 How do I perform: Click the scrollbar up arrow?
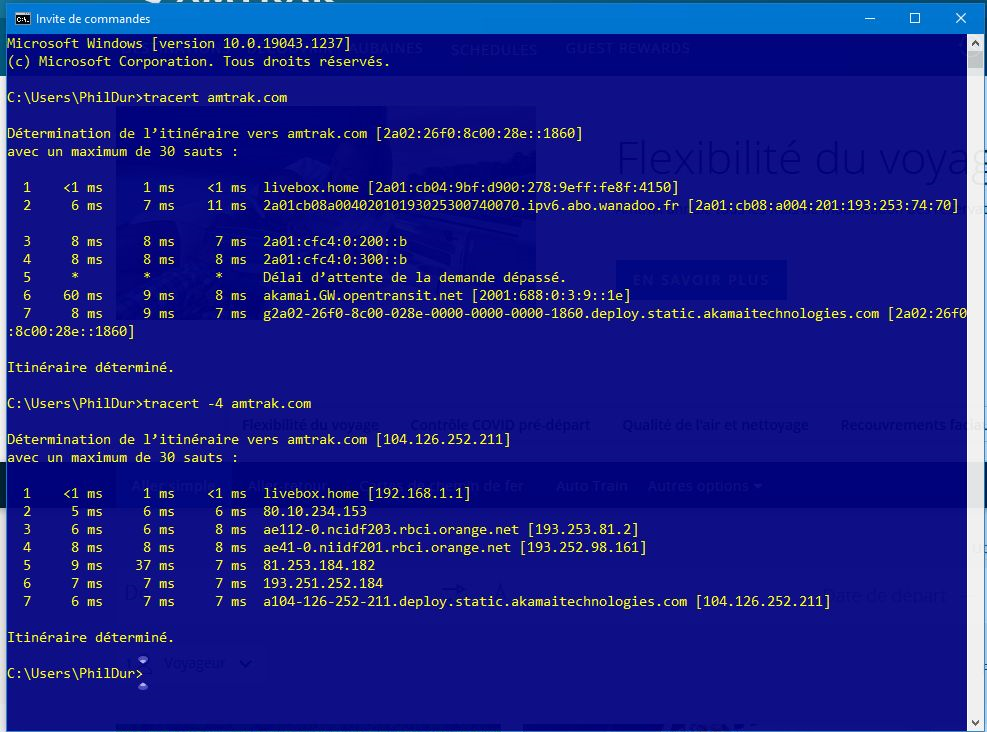pos(976,43)
